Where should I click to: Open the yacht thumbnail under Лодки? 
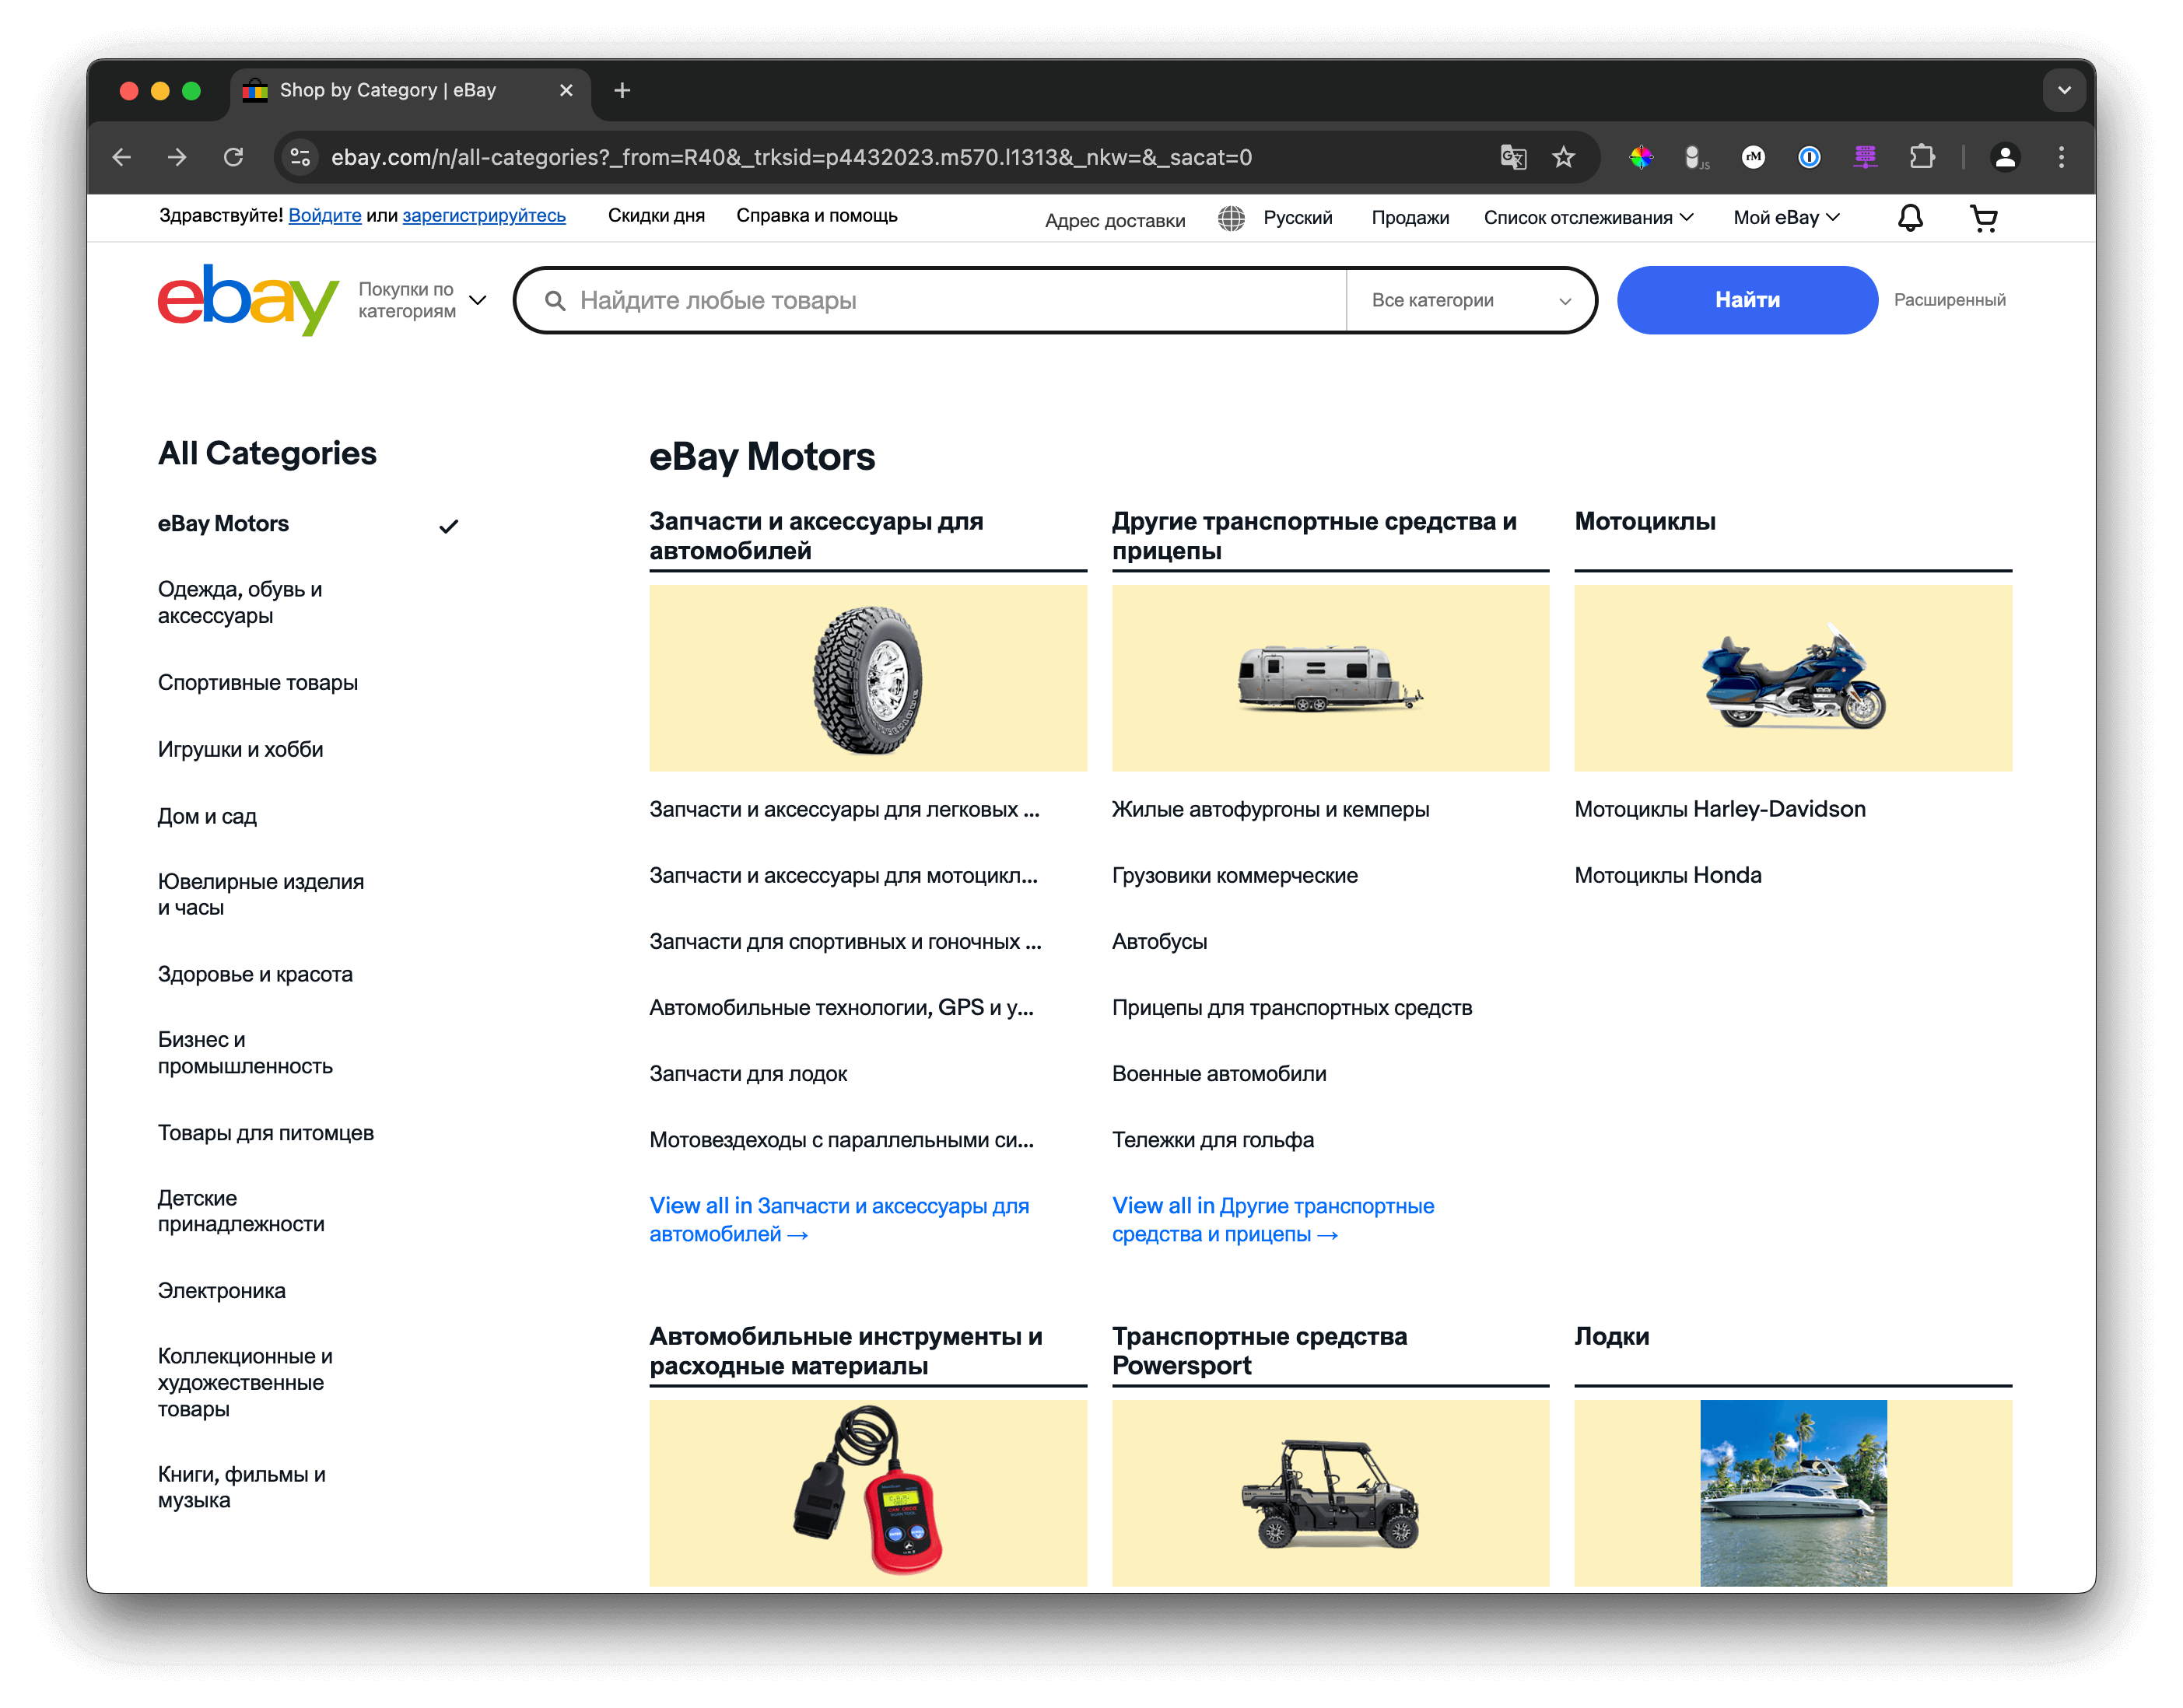(1793, 1492)
